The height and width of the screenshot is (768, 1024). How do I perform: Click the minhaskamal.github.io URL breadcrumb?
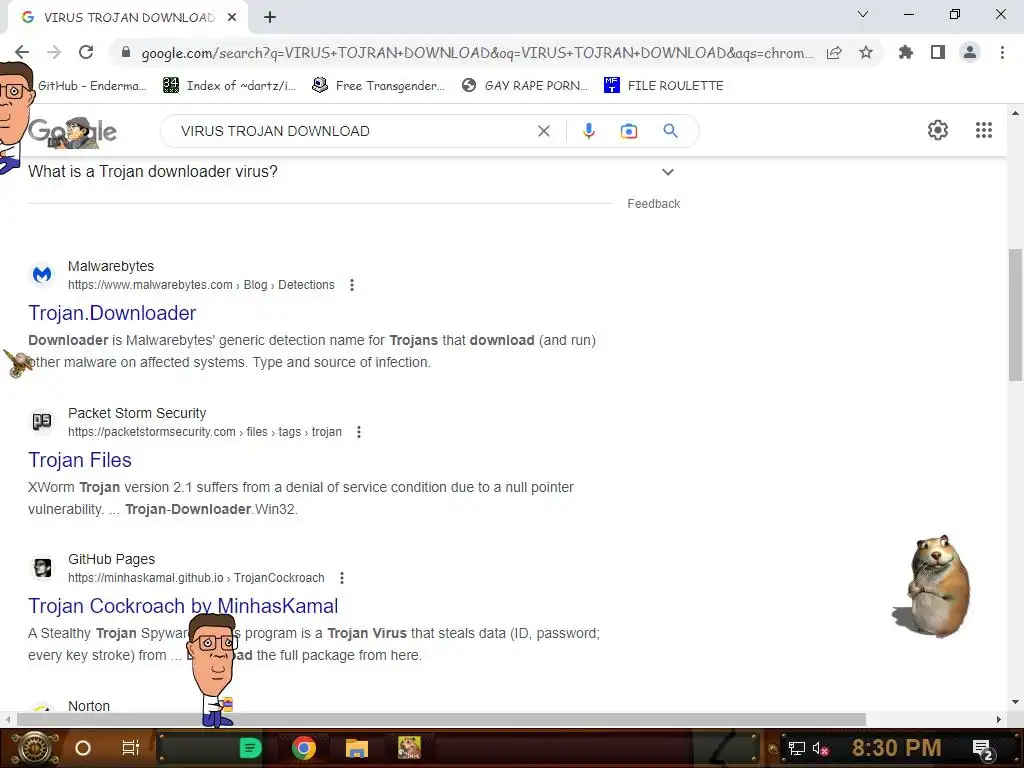(196, 578)
